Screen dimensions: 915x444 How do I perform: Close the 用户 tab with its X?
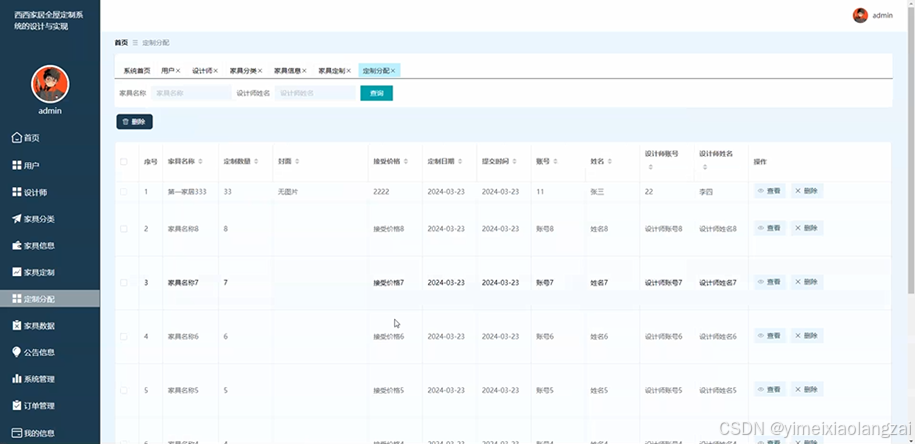(178, 71)
